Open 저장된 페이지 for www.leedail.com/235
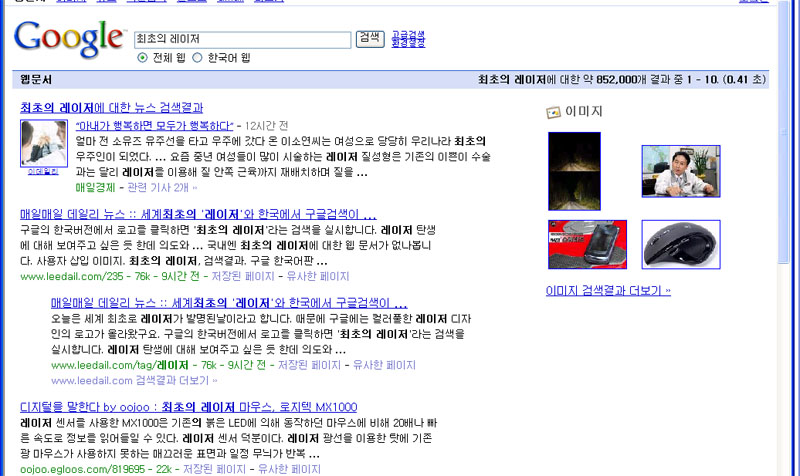 pos(243,277)
